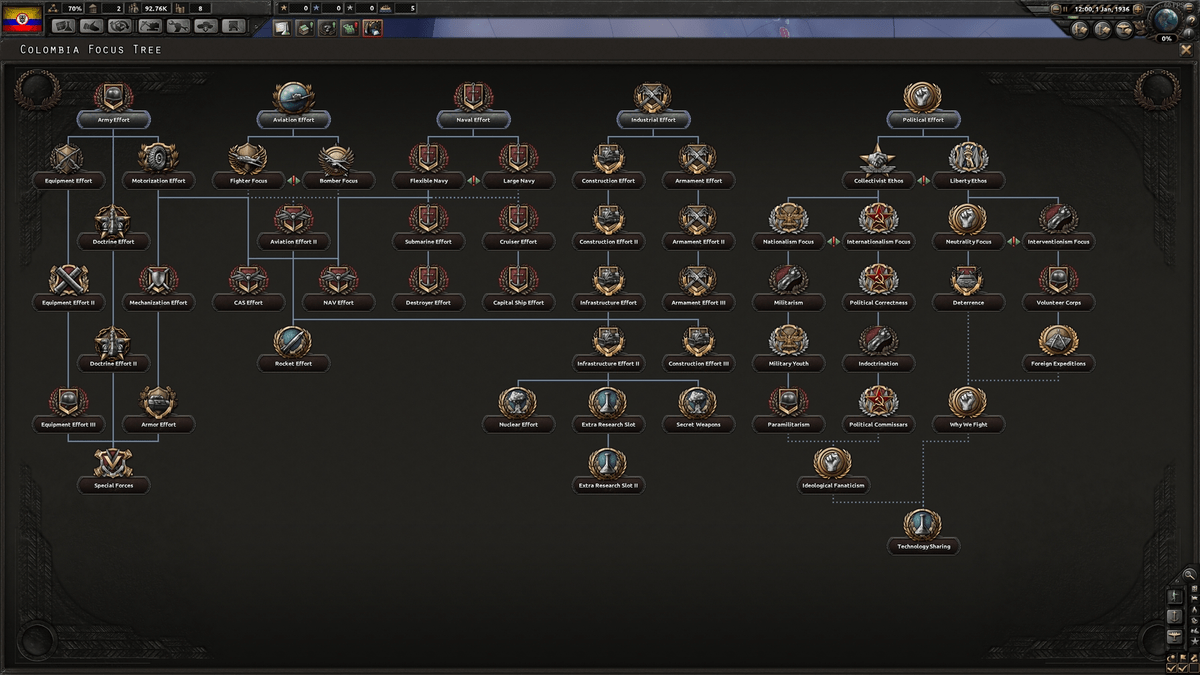Click the question mark help button
This screenshot has height=675, width=1200.
pyautogui.click(x=1192, y=21)
